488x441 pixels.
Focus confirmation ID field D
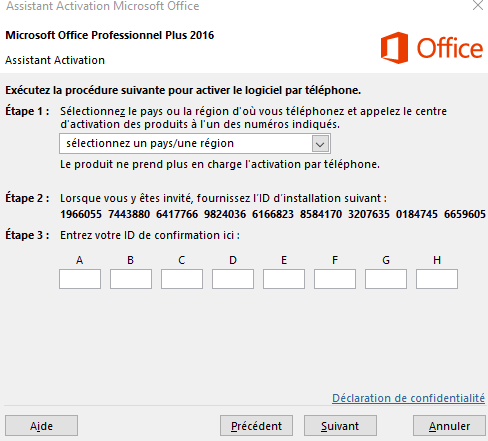[x=233, y=279]
